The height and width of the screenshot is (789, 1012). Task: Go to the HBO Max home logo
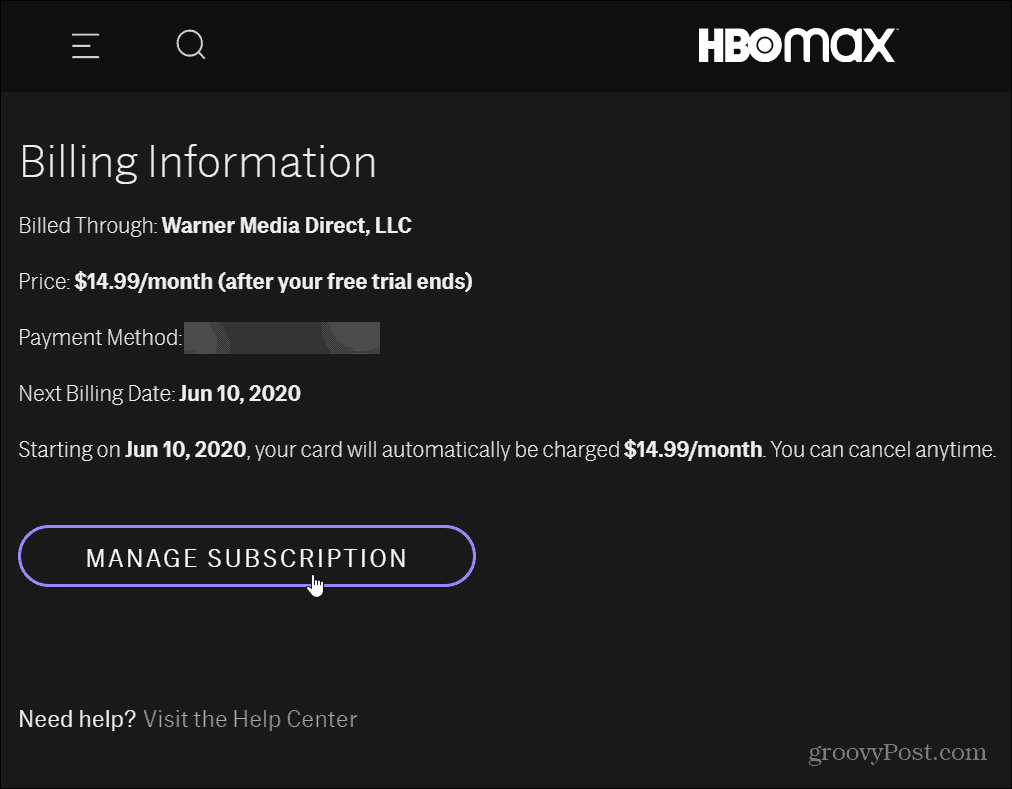pyautogui.click(x=798, y=45)
